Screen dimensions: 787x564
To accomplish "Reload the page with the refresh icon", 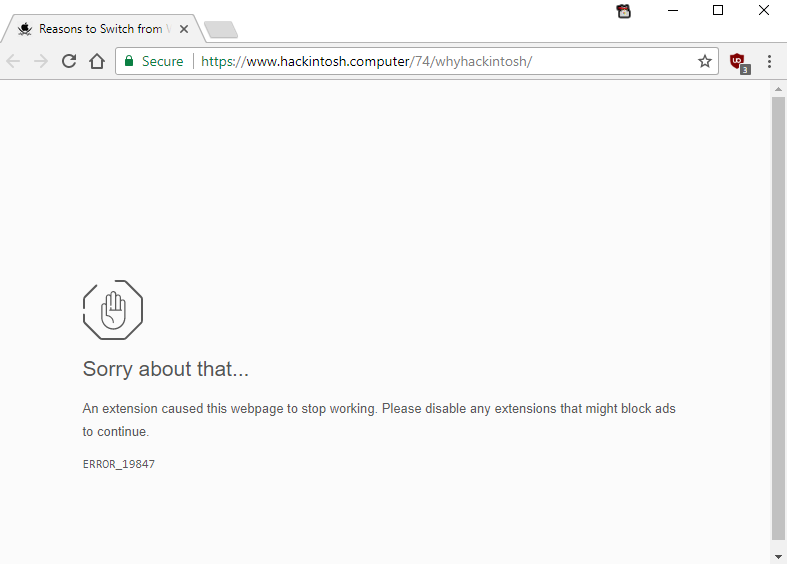I will pos(69,61).
